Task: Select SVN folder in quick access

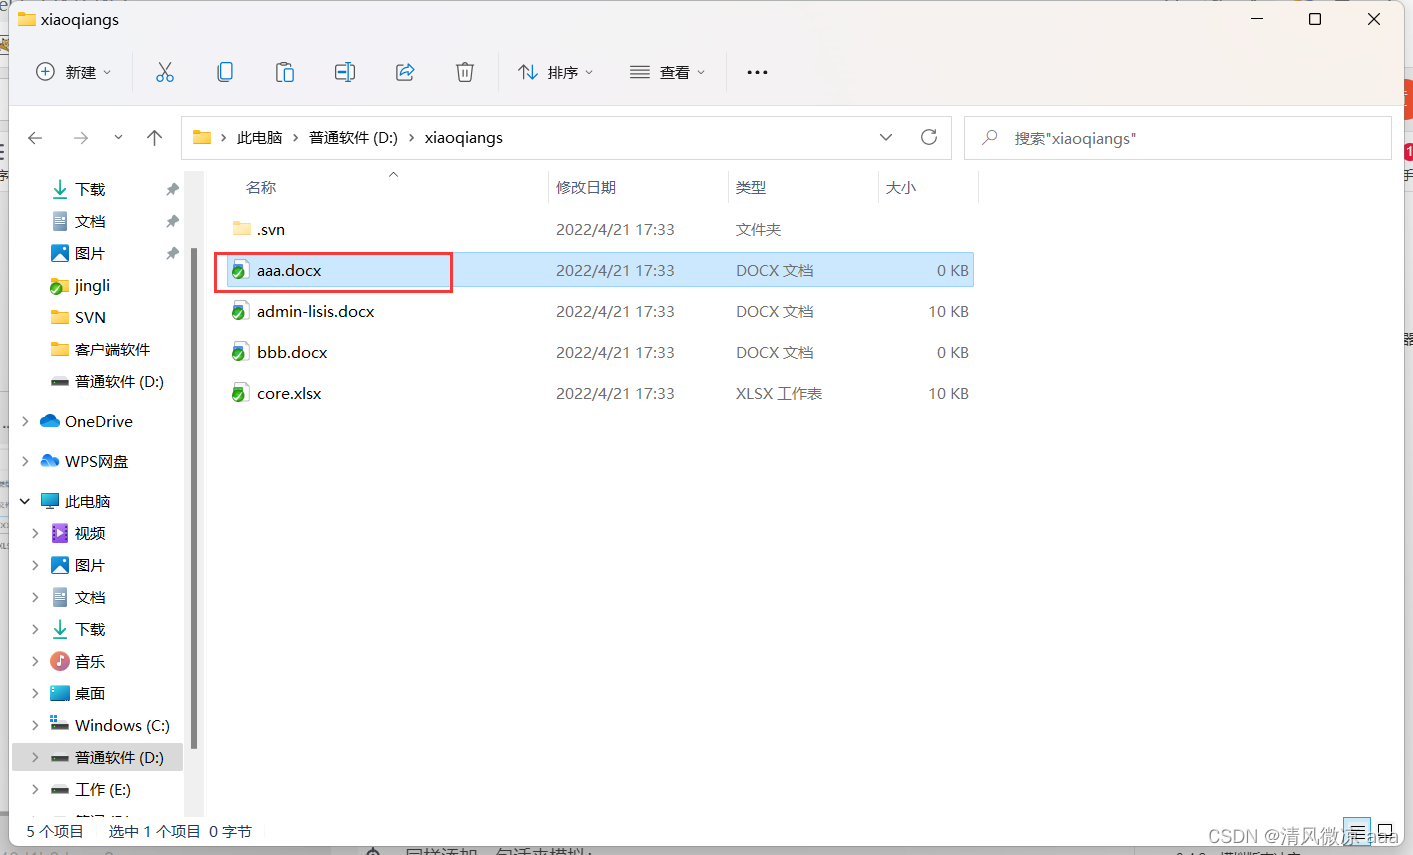Action: 90,317
